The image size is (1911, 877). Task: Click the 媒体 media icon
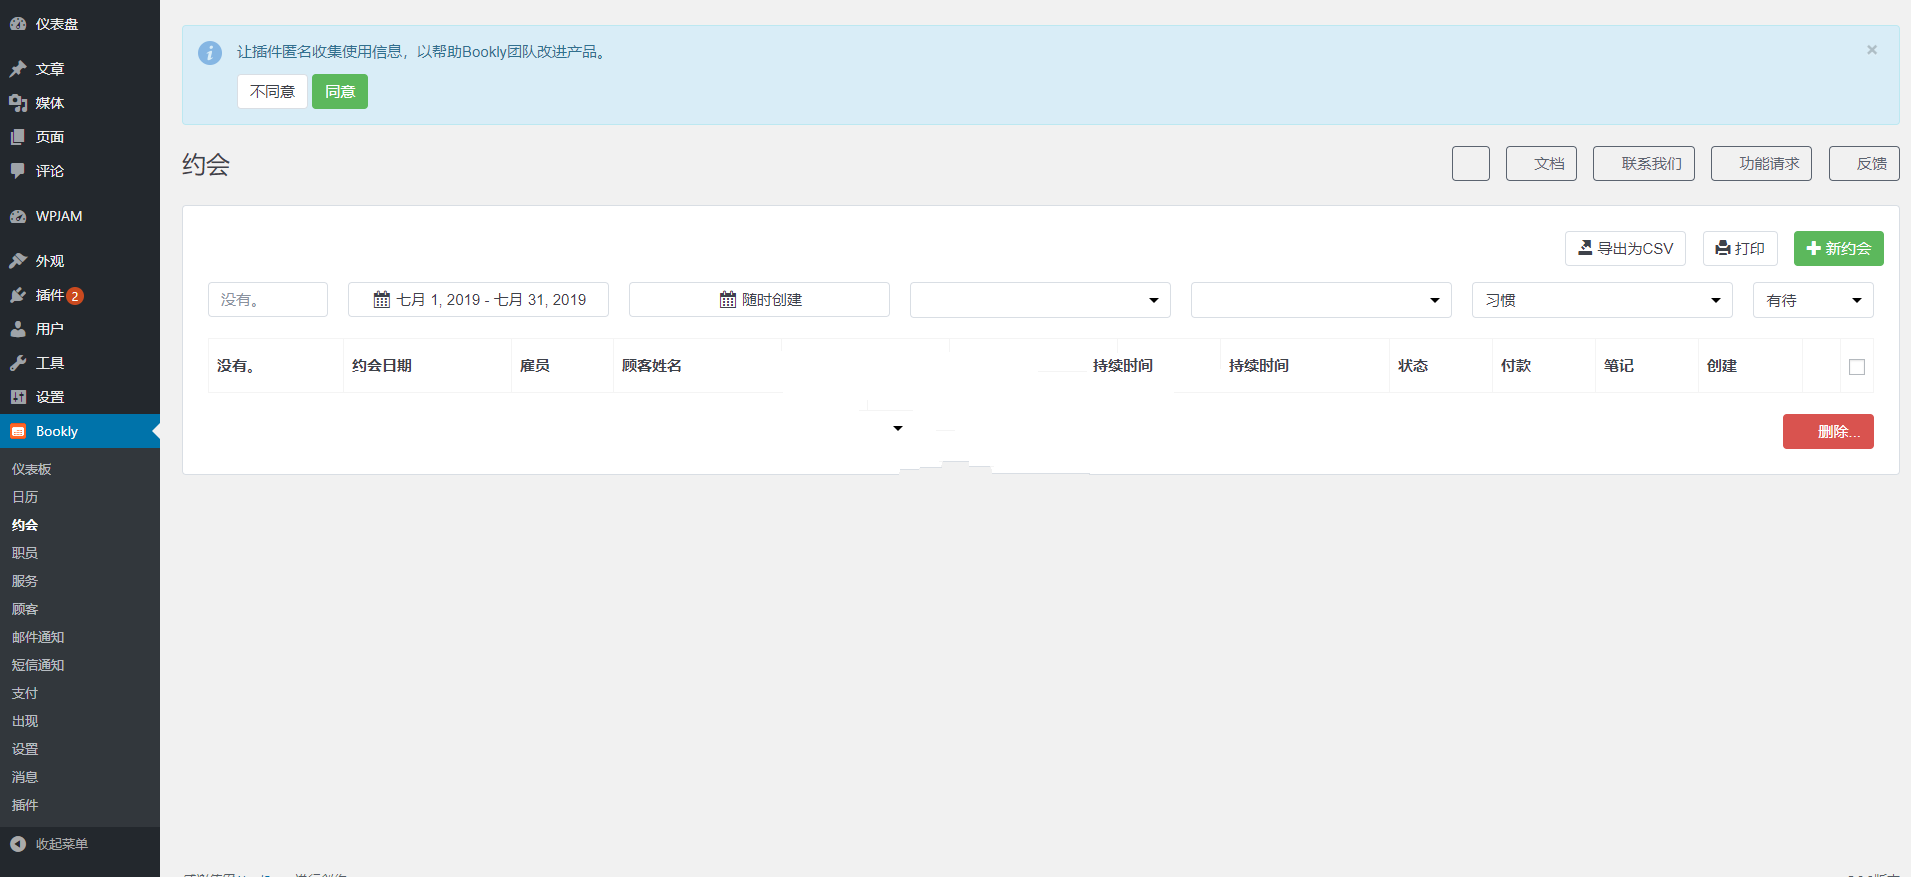point(18,103)
